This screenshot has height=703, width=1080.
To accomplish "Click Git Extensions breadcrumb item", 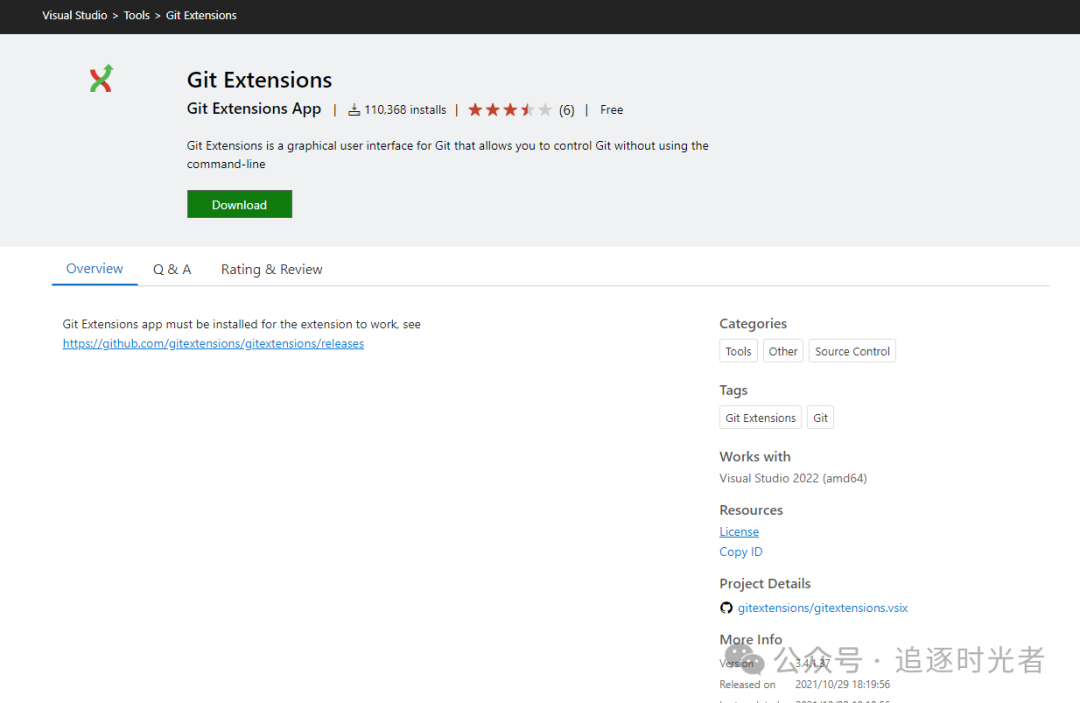I will tap(201, 16).
